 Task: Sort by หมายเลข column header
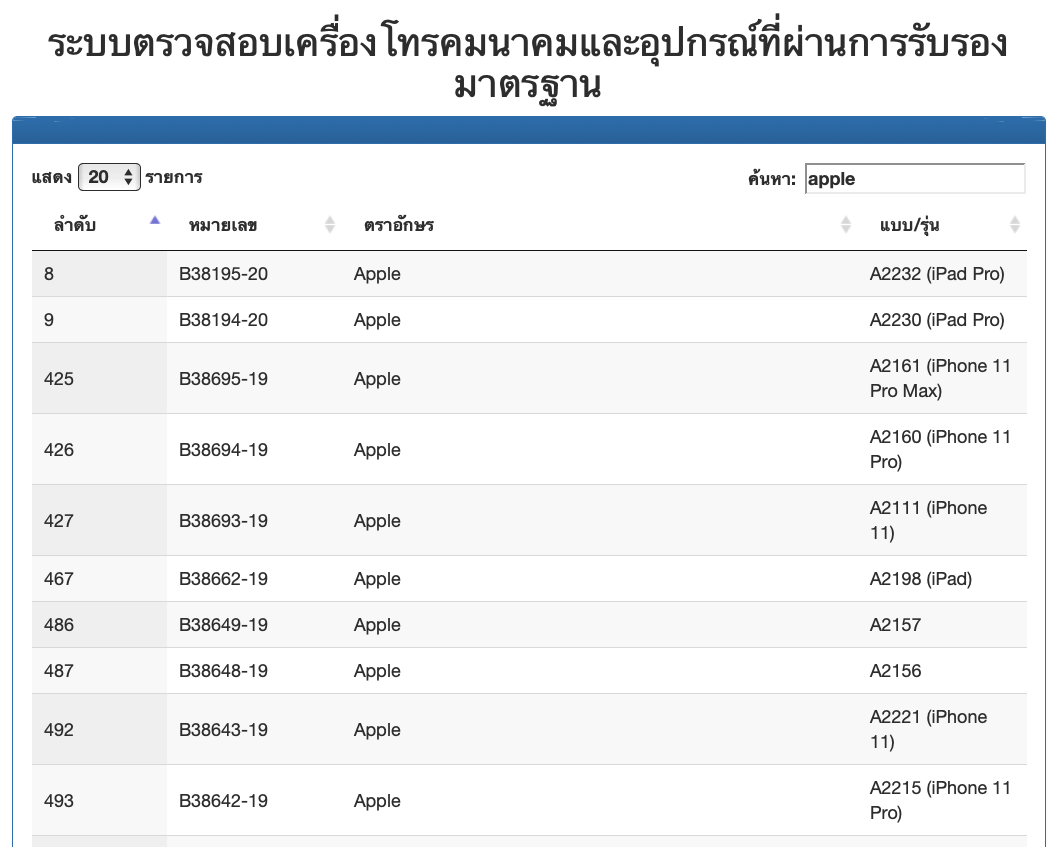(x=223, y=225)
